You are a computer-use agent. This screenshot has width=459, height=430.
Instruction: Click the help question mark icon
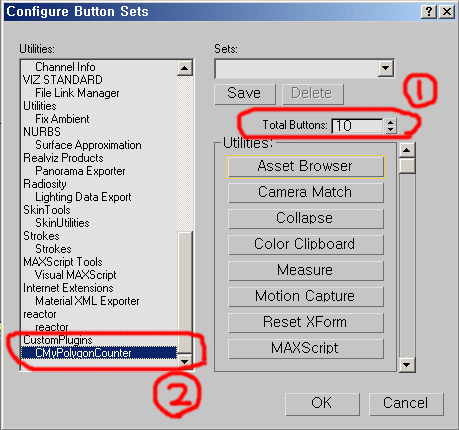pyautogui.click(x=429, y=12)
